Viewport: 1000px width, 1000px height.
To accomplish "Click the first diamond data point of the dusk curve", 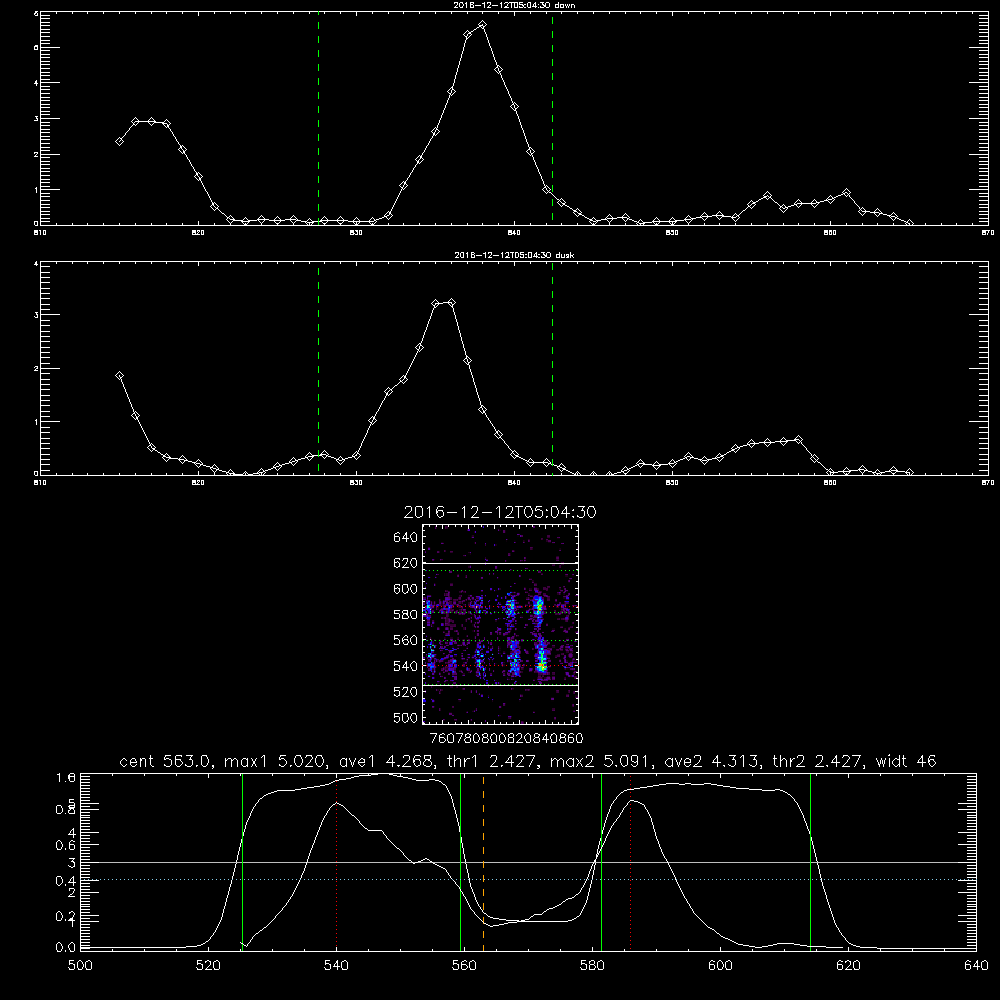I will [x=119, y=376].
